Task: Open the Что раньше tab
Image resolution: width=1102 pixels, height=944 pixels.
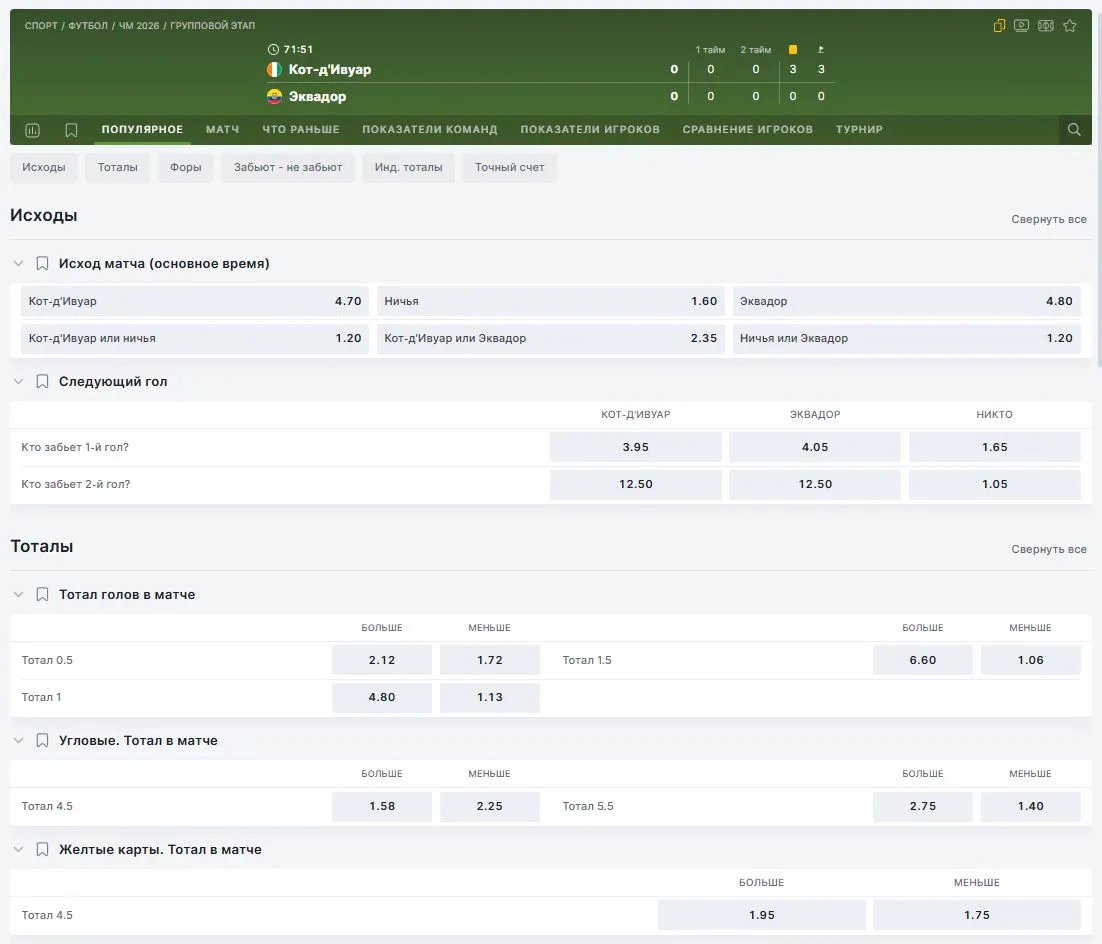Action: [301, 129]
